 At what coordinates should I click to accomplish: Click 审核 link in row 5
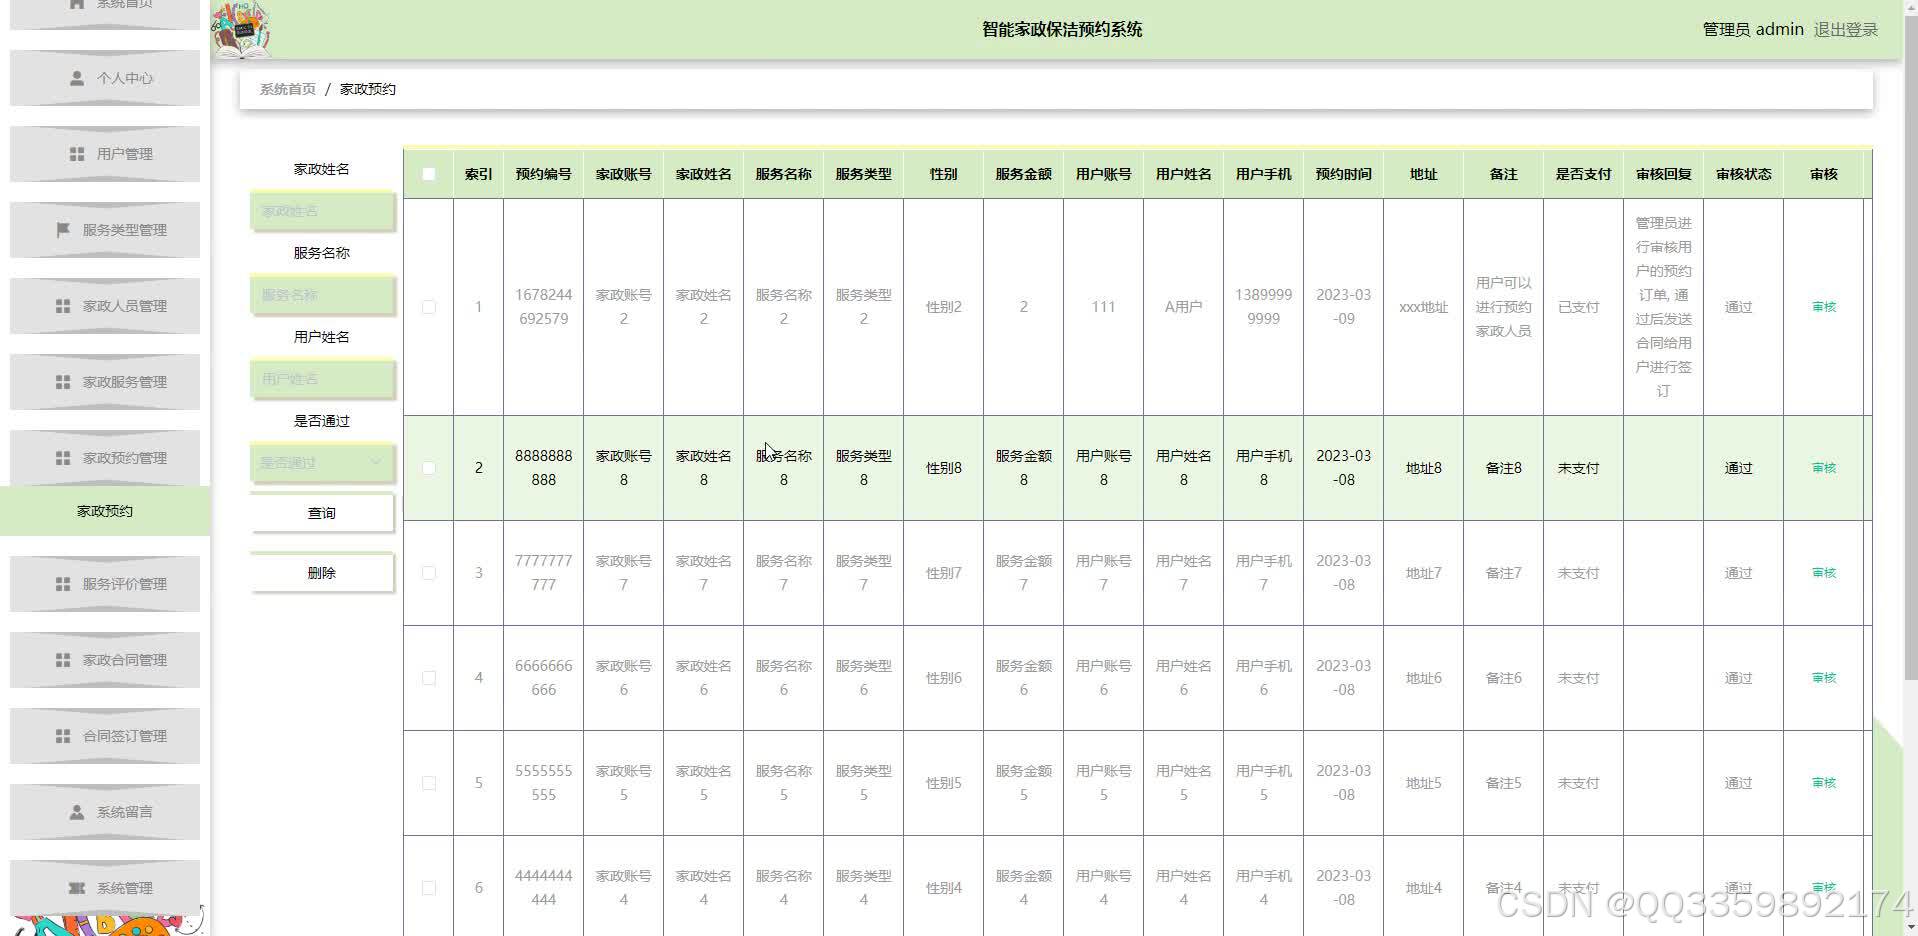[x=1824, y=783]
